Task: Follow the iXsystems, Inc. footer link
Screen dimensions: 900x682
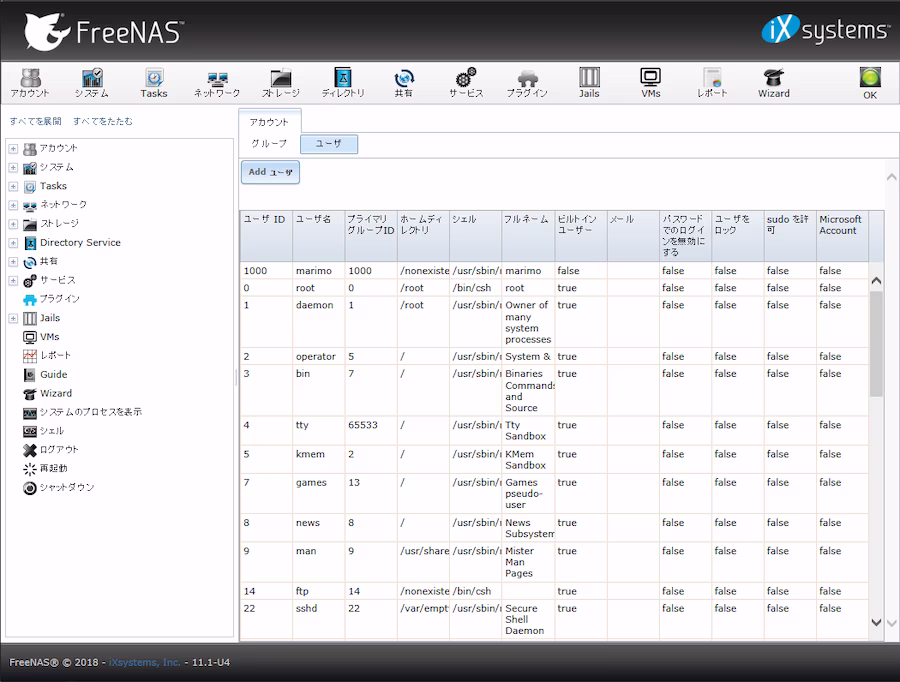Action: 145,662
